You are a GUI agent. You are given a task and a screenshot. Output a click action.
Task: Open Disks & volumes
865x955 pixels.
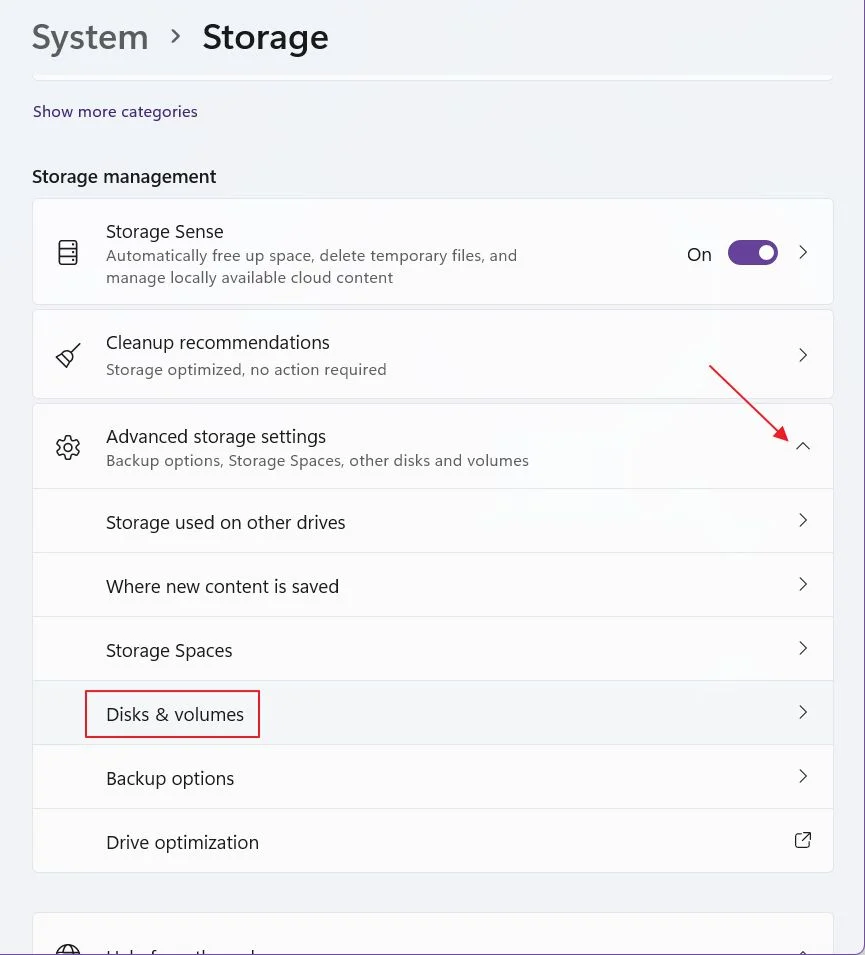tap(432, 713)
